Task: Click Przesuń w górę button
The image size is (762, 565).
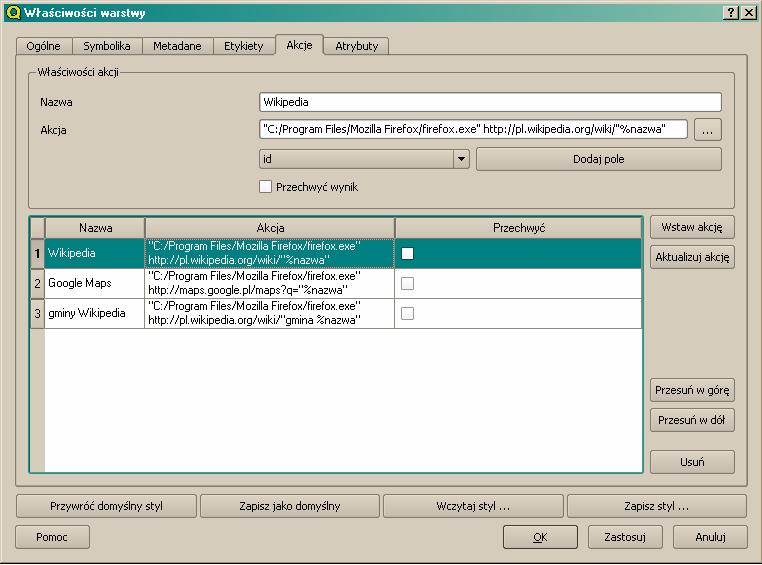Action: [692, 390]
